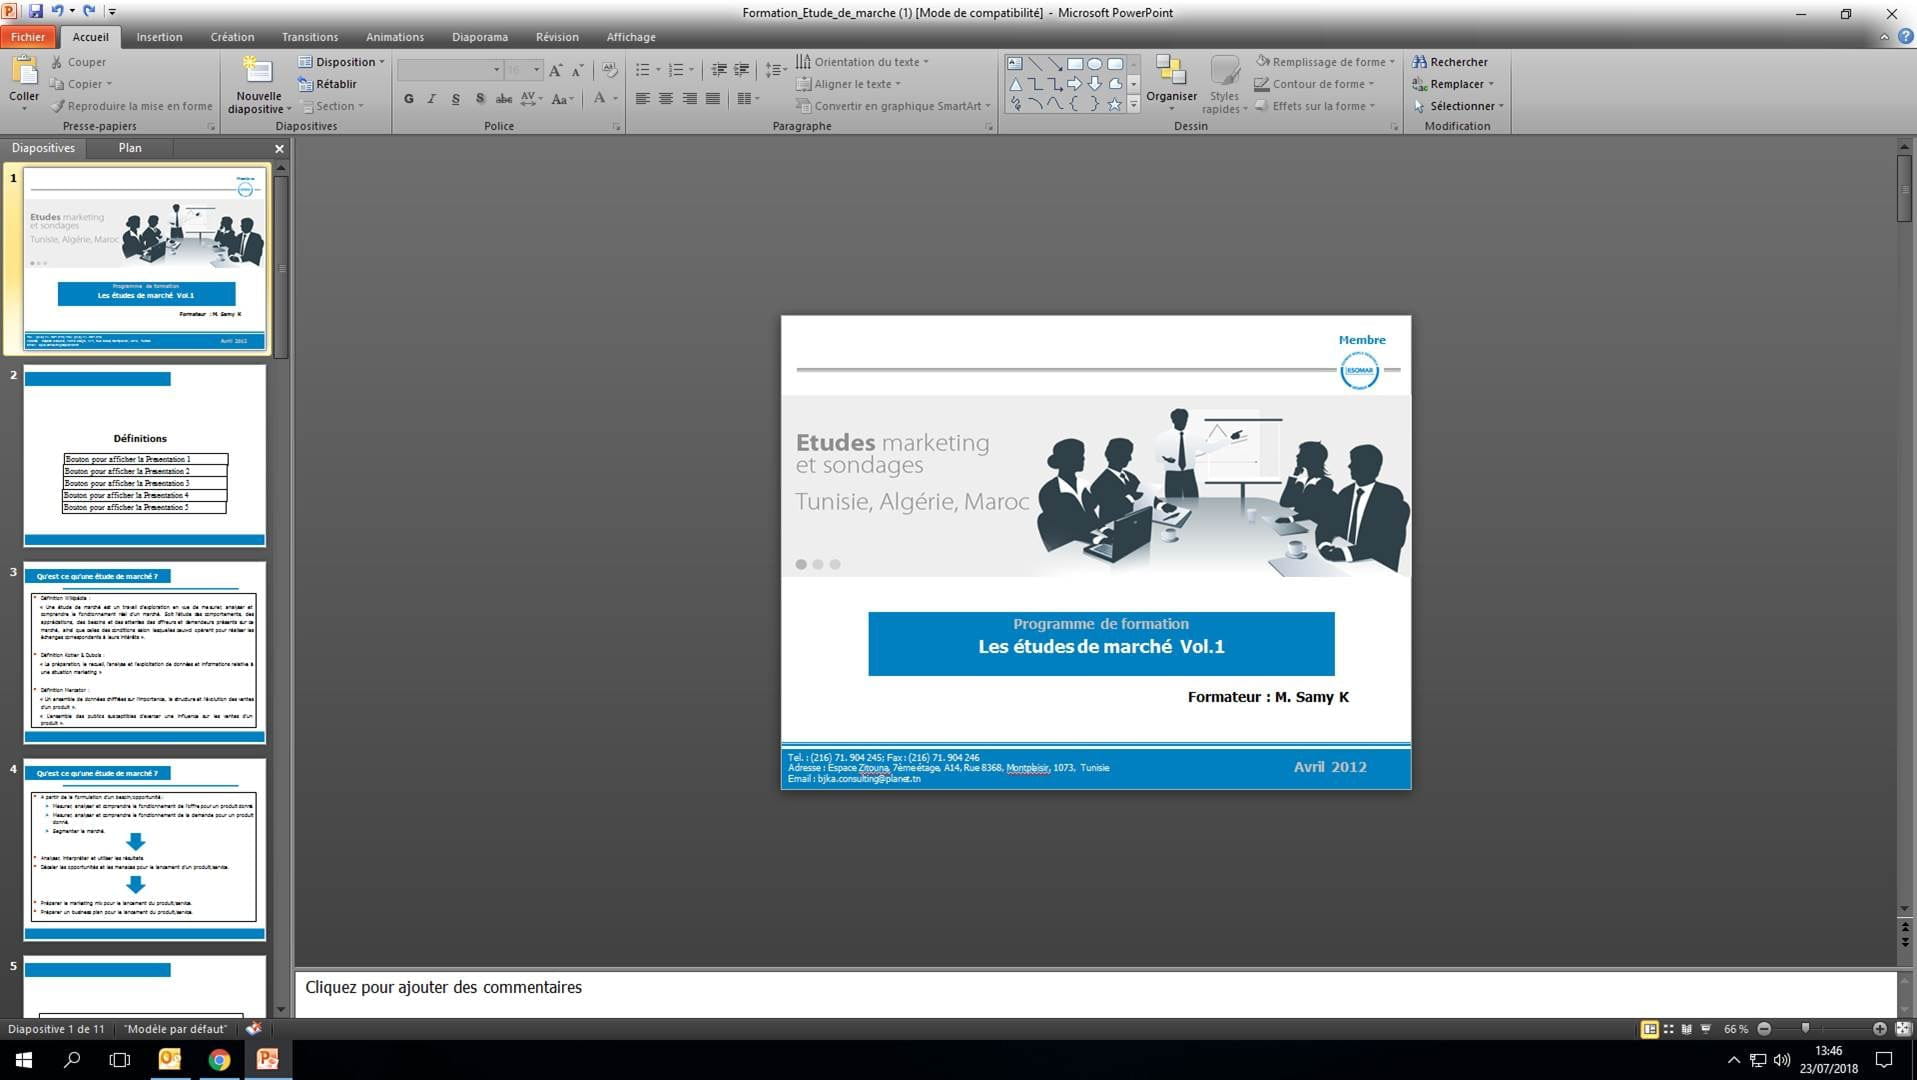Select the right arrow shape in the gallery
Viewport: 1917px width, 1080px height.
(1075, 84)
